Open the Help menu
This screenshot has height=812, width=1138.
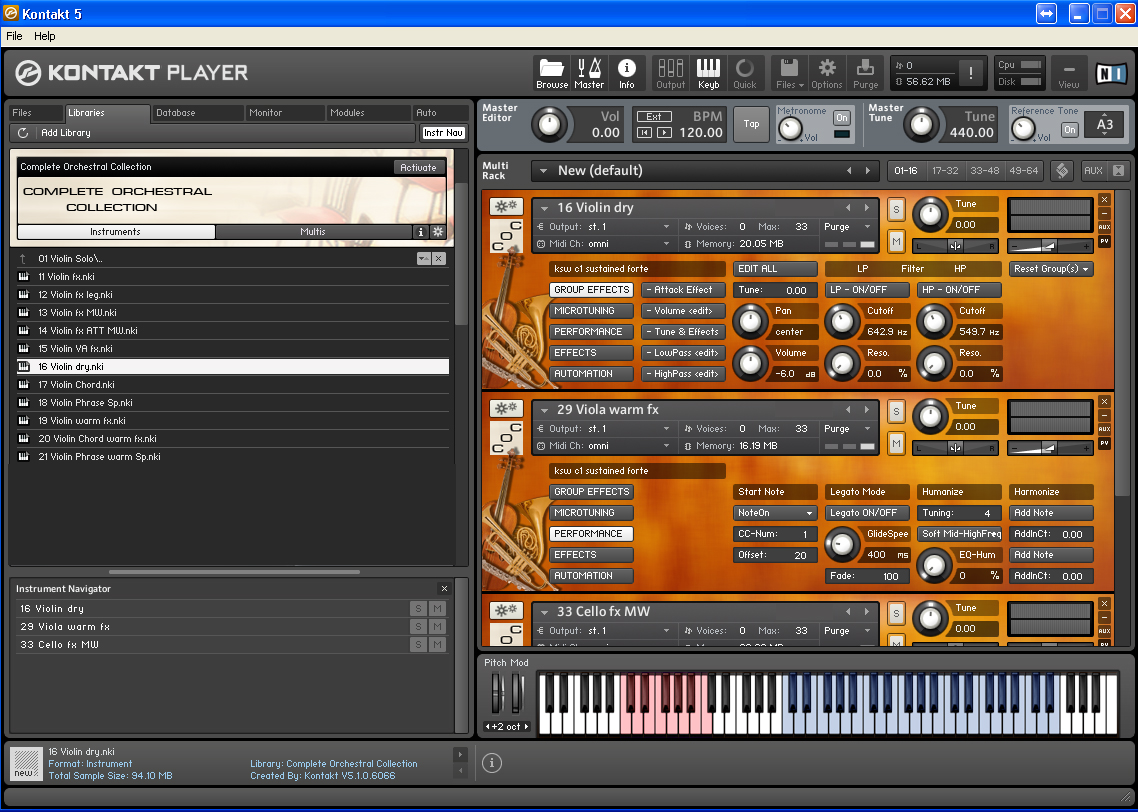44,36
